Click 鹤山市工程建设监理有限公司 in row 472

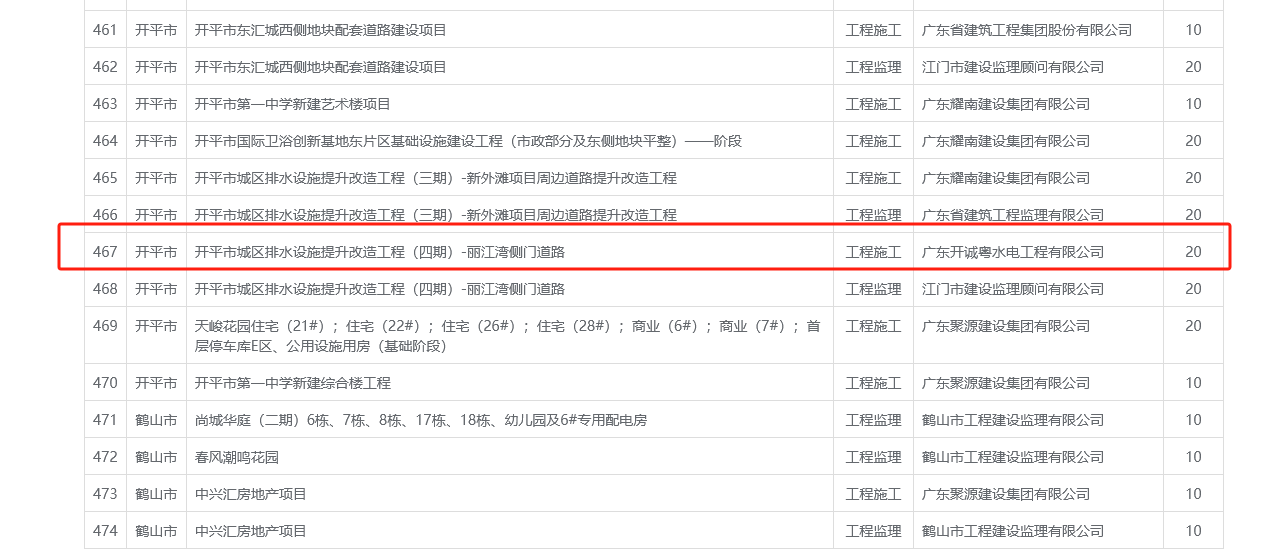pyautogui.click(x=1013, y=457)
